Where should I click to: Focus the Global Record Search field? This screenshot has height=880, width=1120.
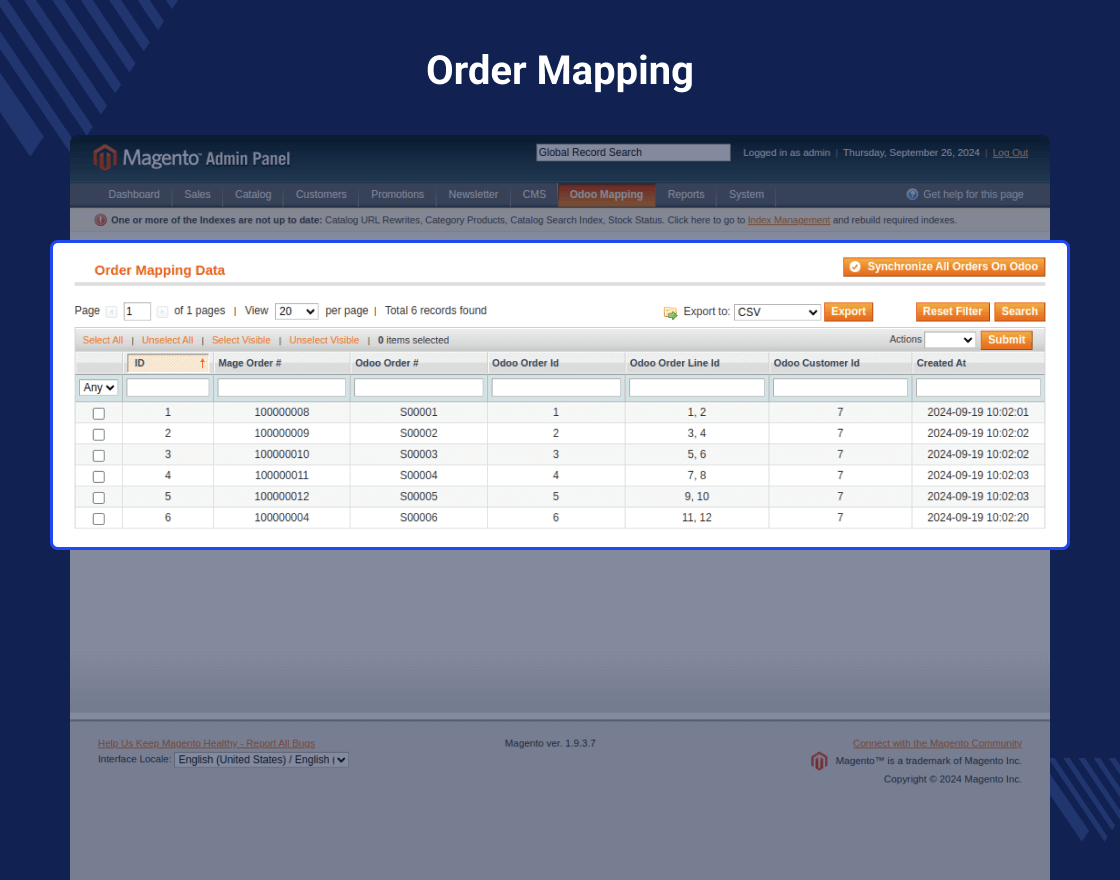[x=634, y=152]
